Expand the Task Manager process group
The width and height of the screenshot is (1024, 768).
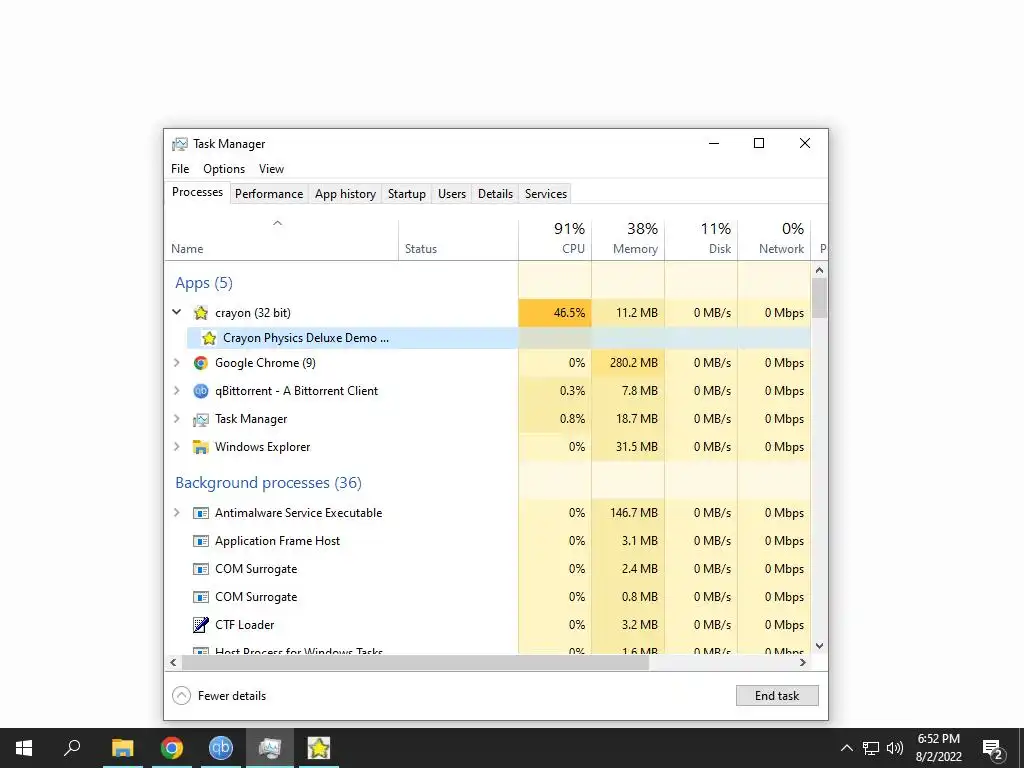point(176,419)
